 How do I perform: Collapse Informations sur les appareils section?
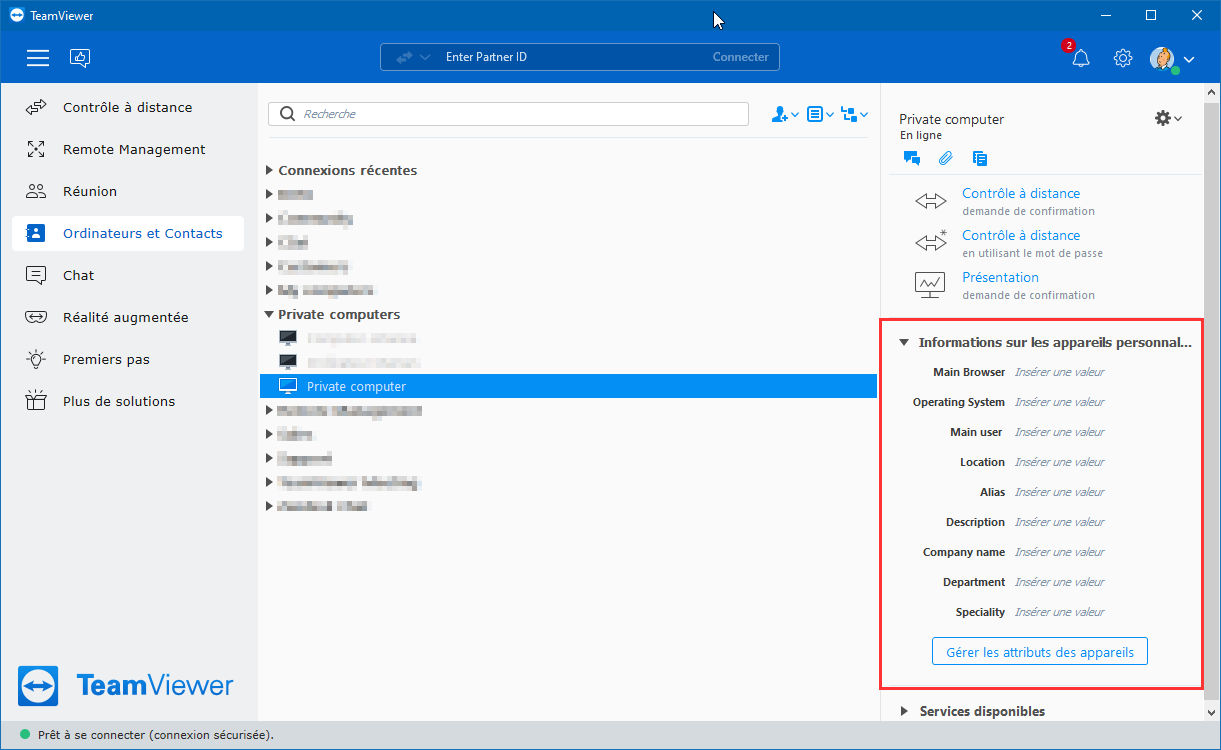click(x=904, y=342)
